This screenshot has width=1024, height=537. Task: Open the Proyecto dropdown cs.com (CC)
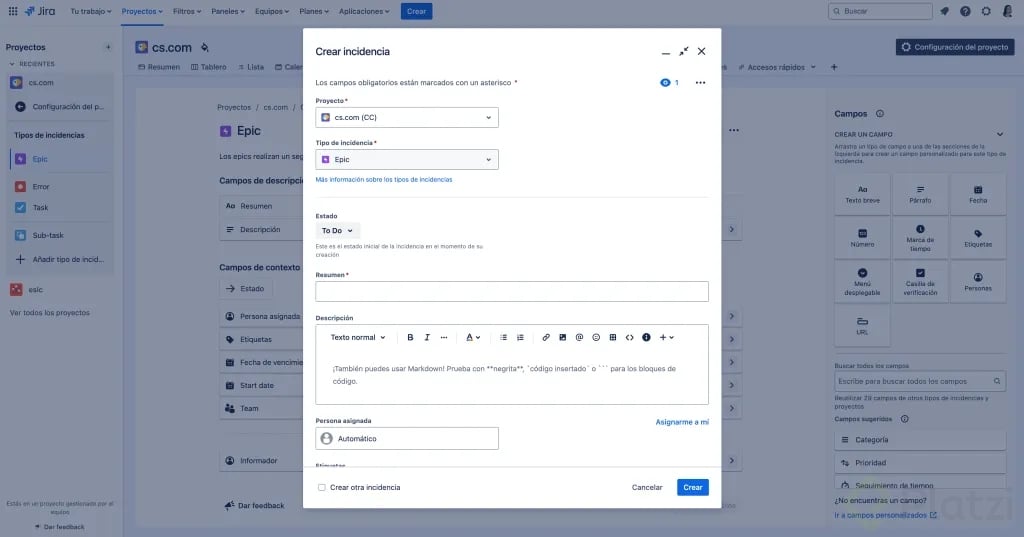[x=407, y=118]
